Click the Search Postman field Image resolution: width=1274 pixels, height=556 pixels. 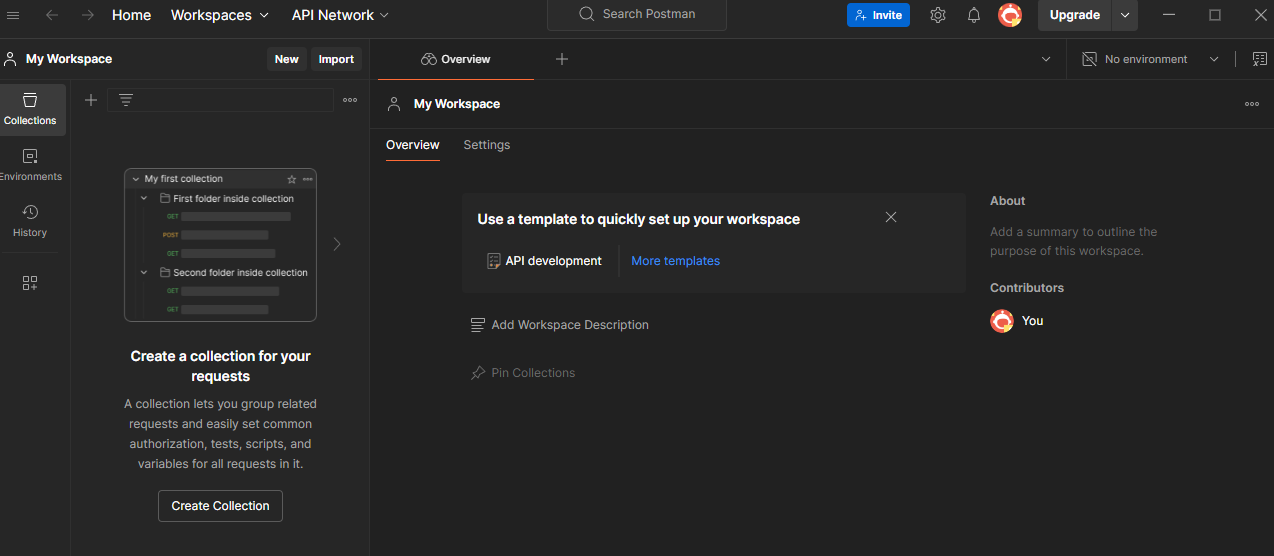[637, 14]
